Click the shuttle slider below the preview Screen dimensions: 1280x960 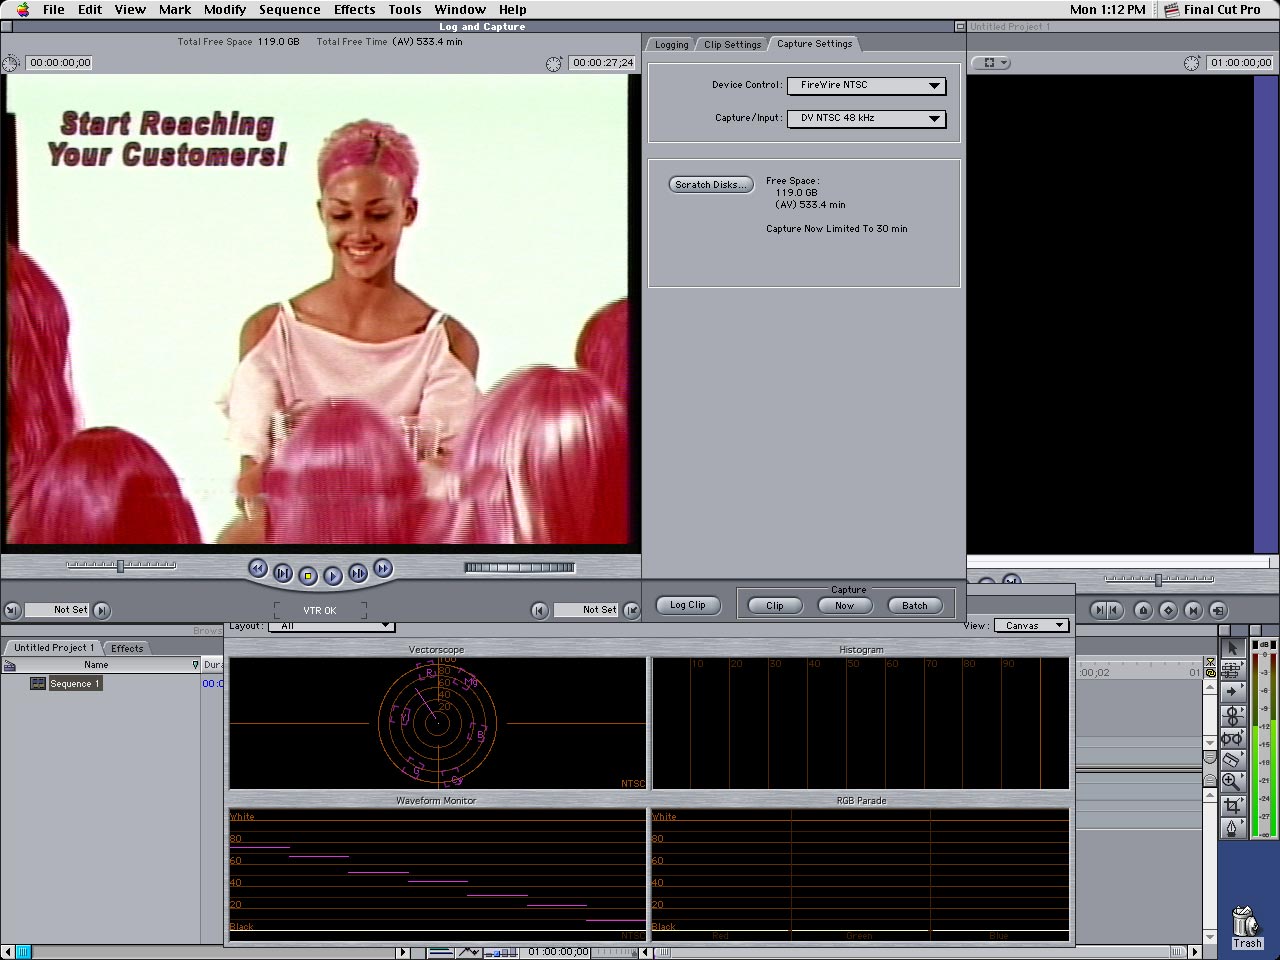[x=120, y=566]
